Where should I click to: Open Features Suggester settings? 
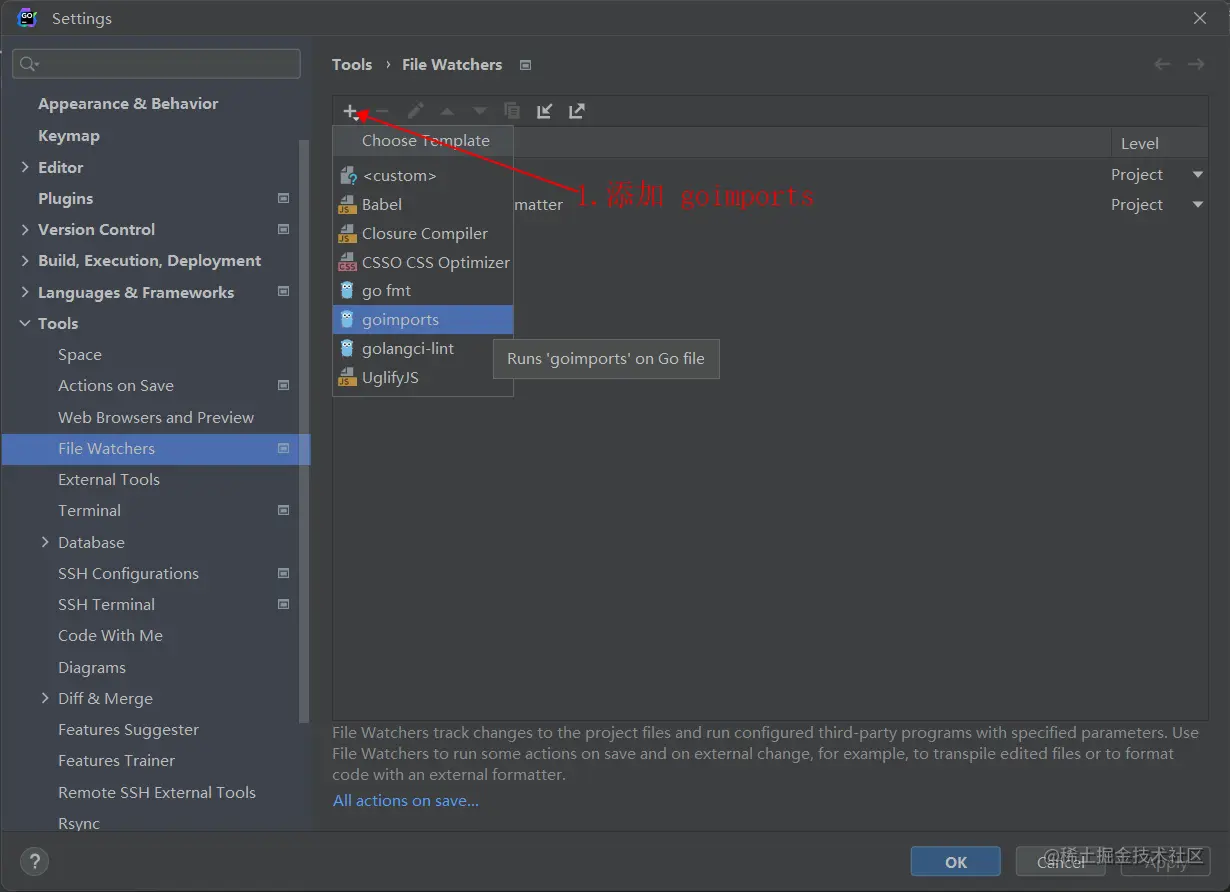(128, 730)
